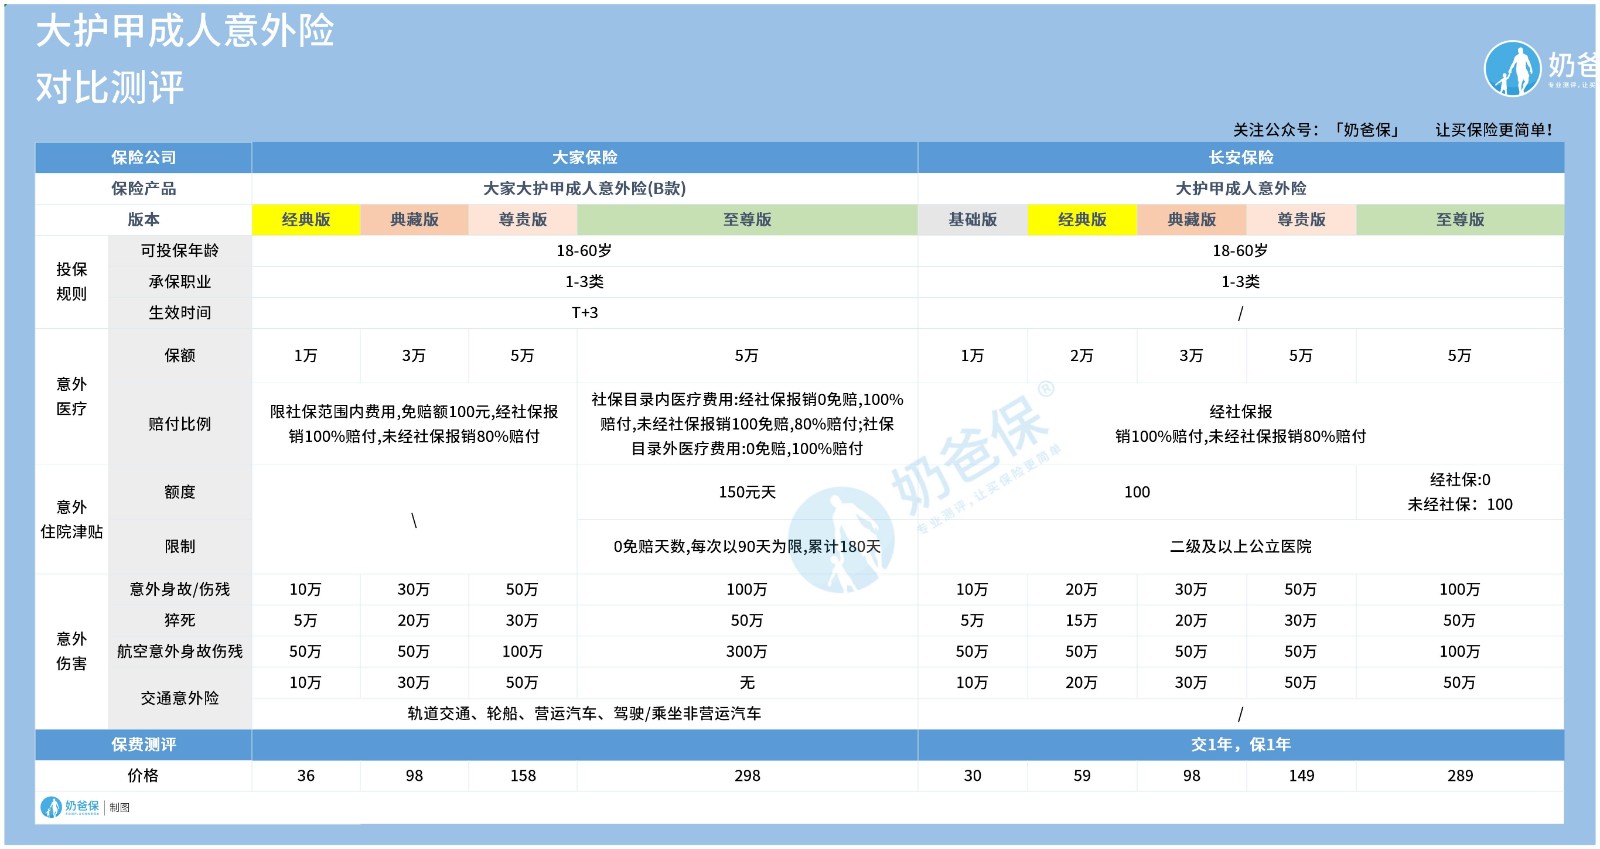Click the 交1年，保1年 payment term text
The image size is (1600, 849).
click(x=1240, y=745)
